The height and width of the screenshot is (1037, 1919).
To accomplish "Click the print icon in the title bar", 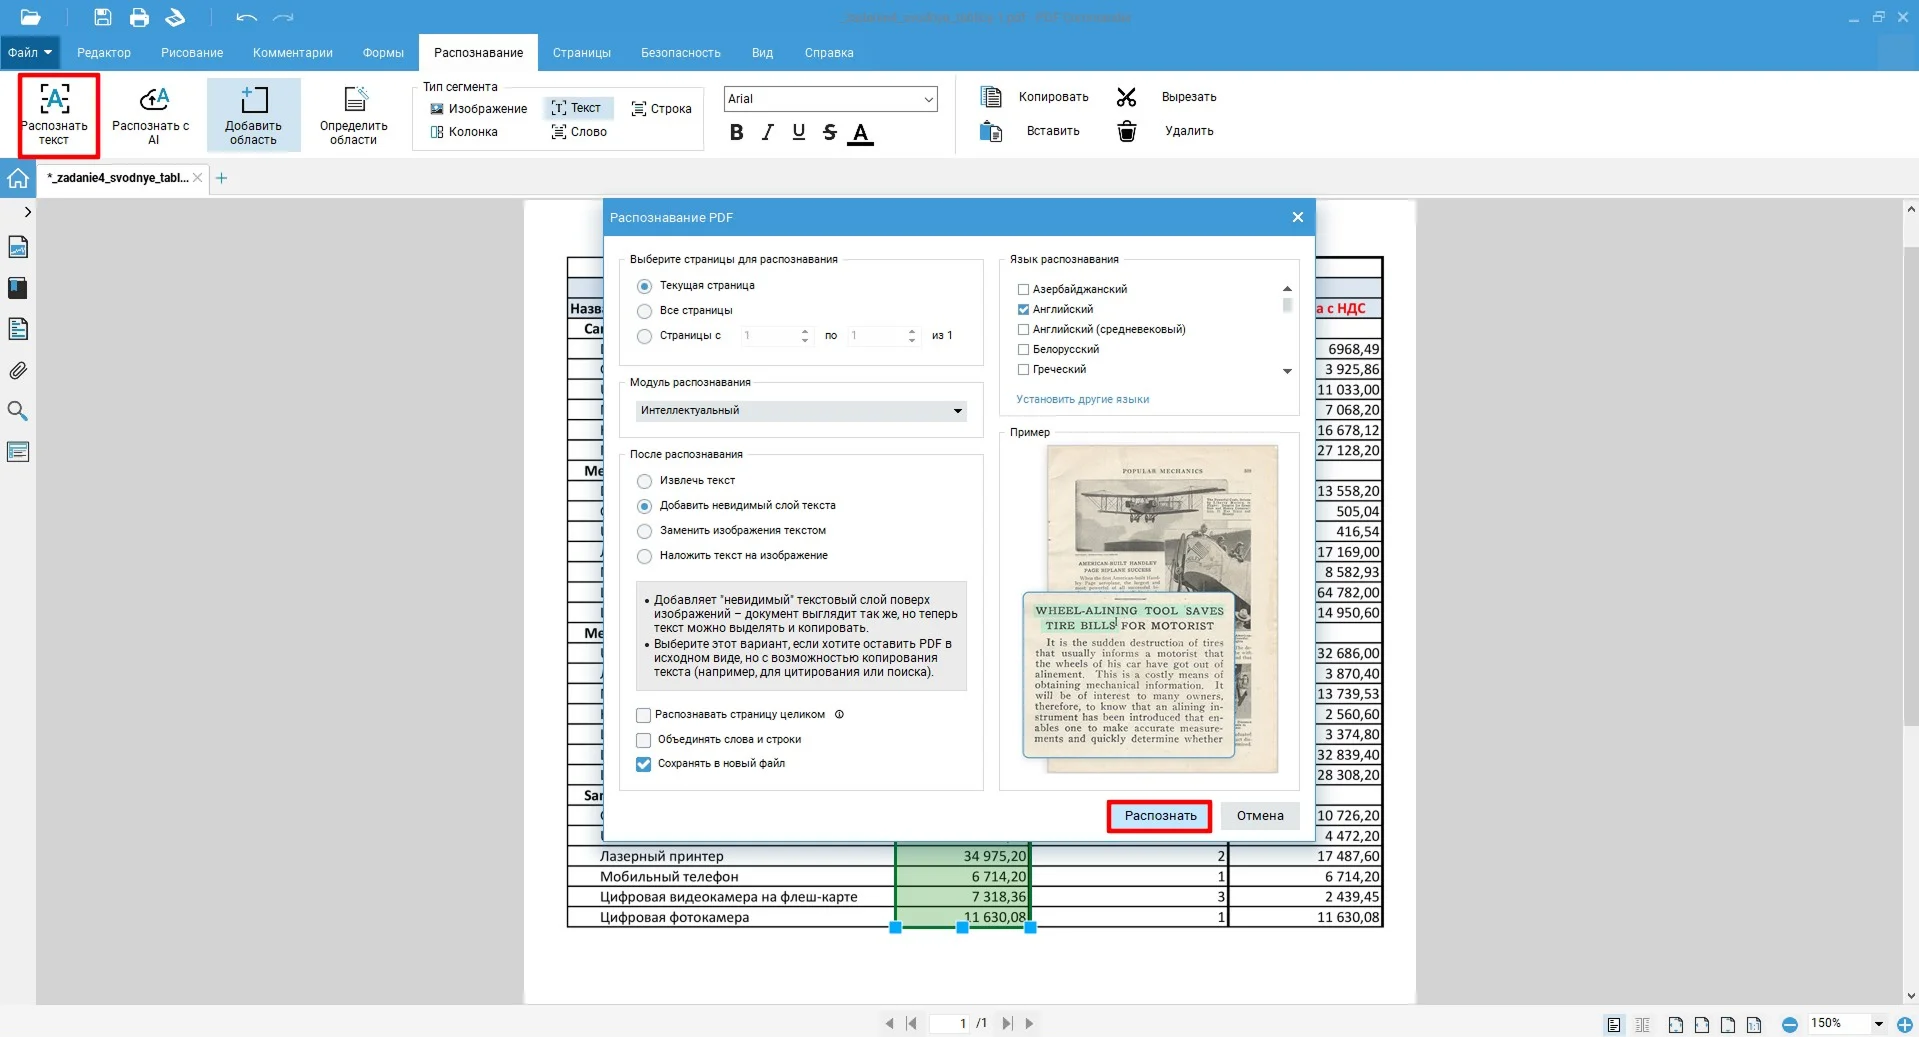I will tap(139, 17).
